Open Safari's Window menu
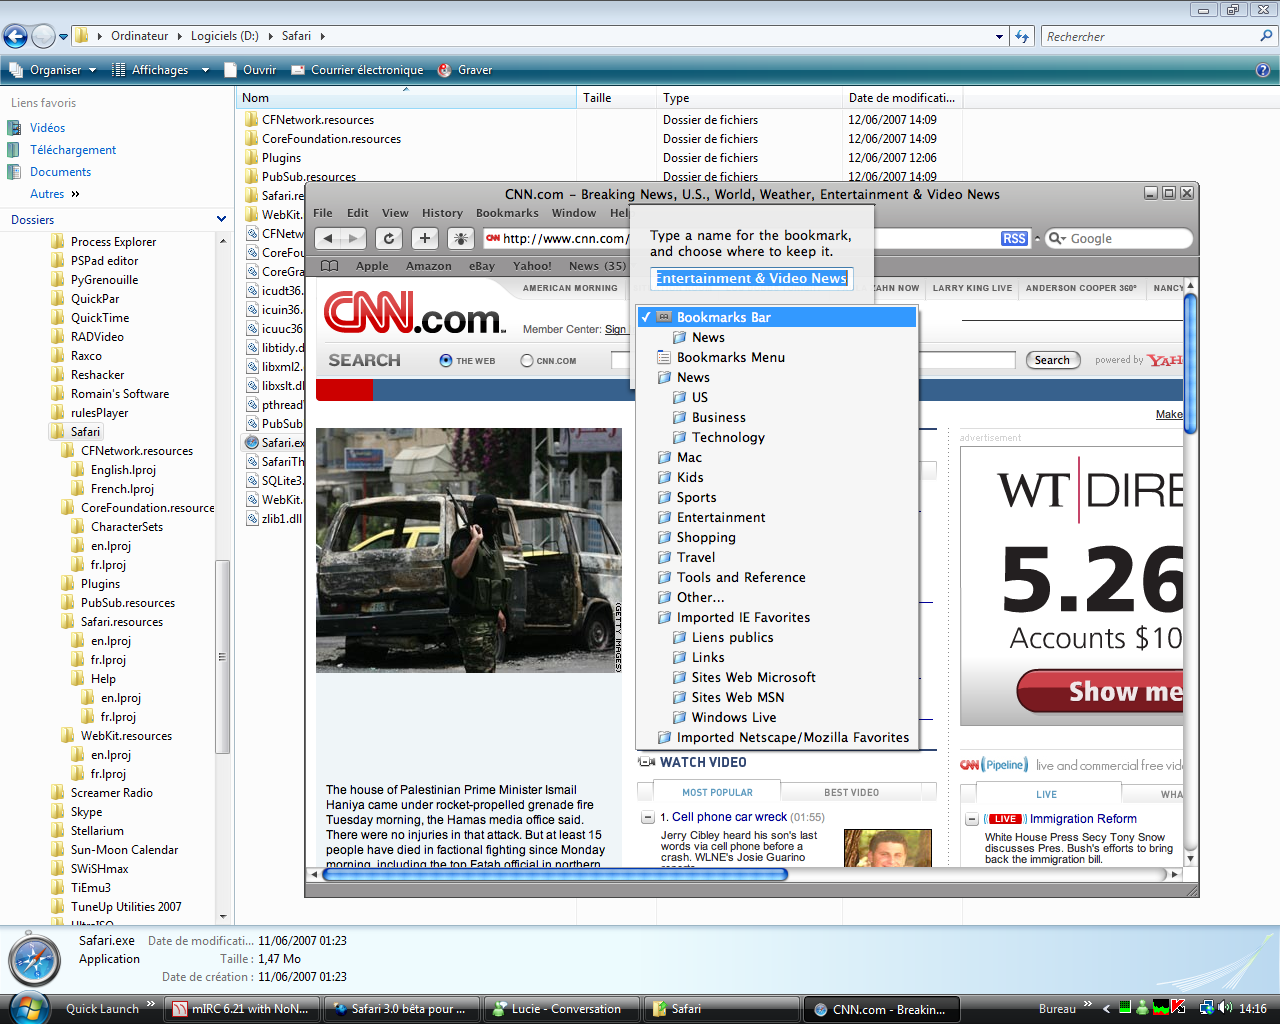Viewport: 1280px width, 1024px height. click(574, 213)
